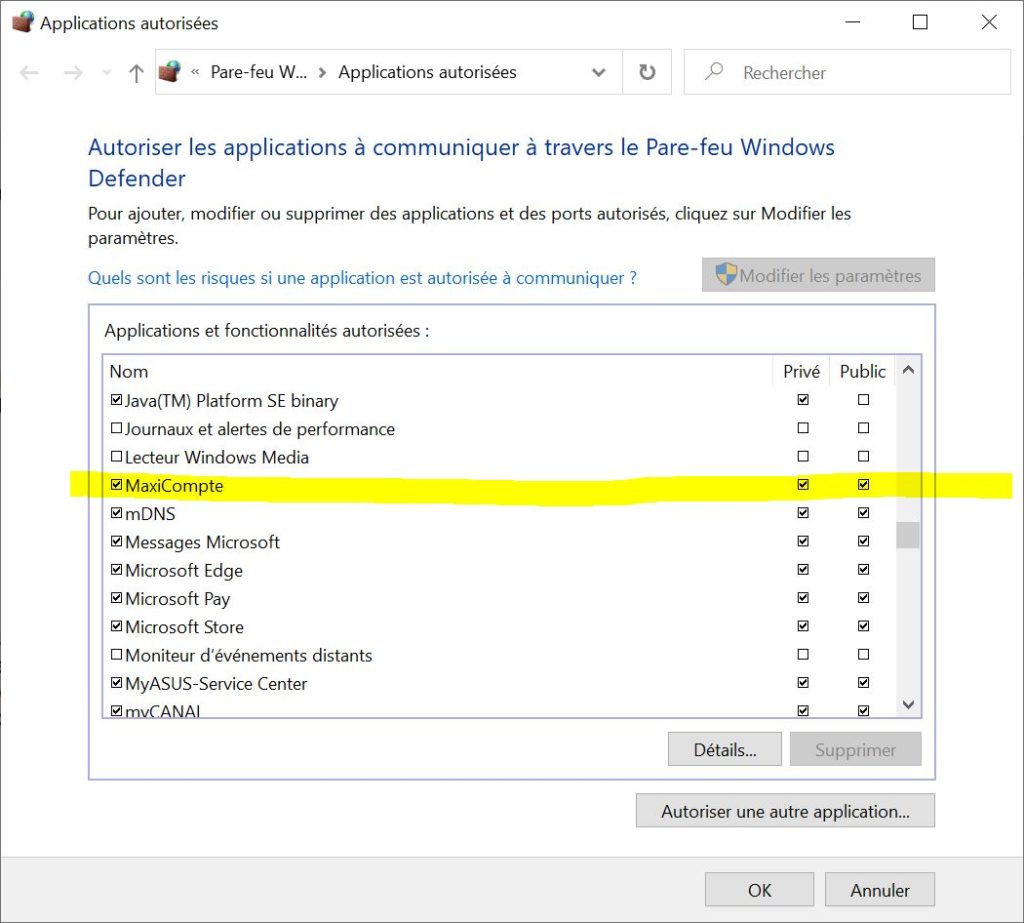Toggle the Microsoft Store name checkbox

[116, 626]
